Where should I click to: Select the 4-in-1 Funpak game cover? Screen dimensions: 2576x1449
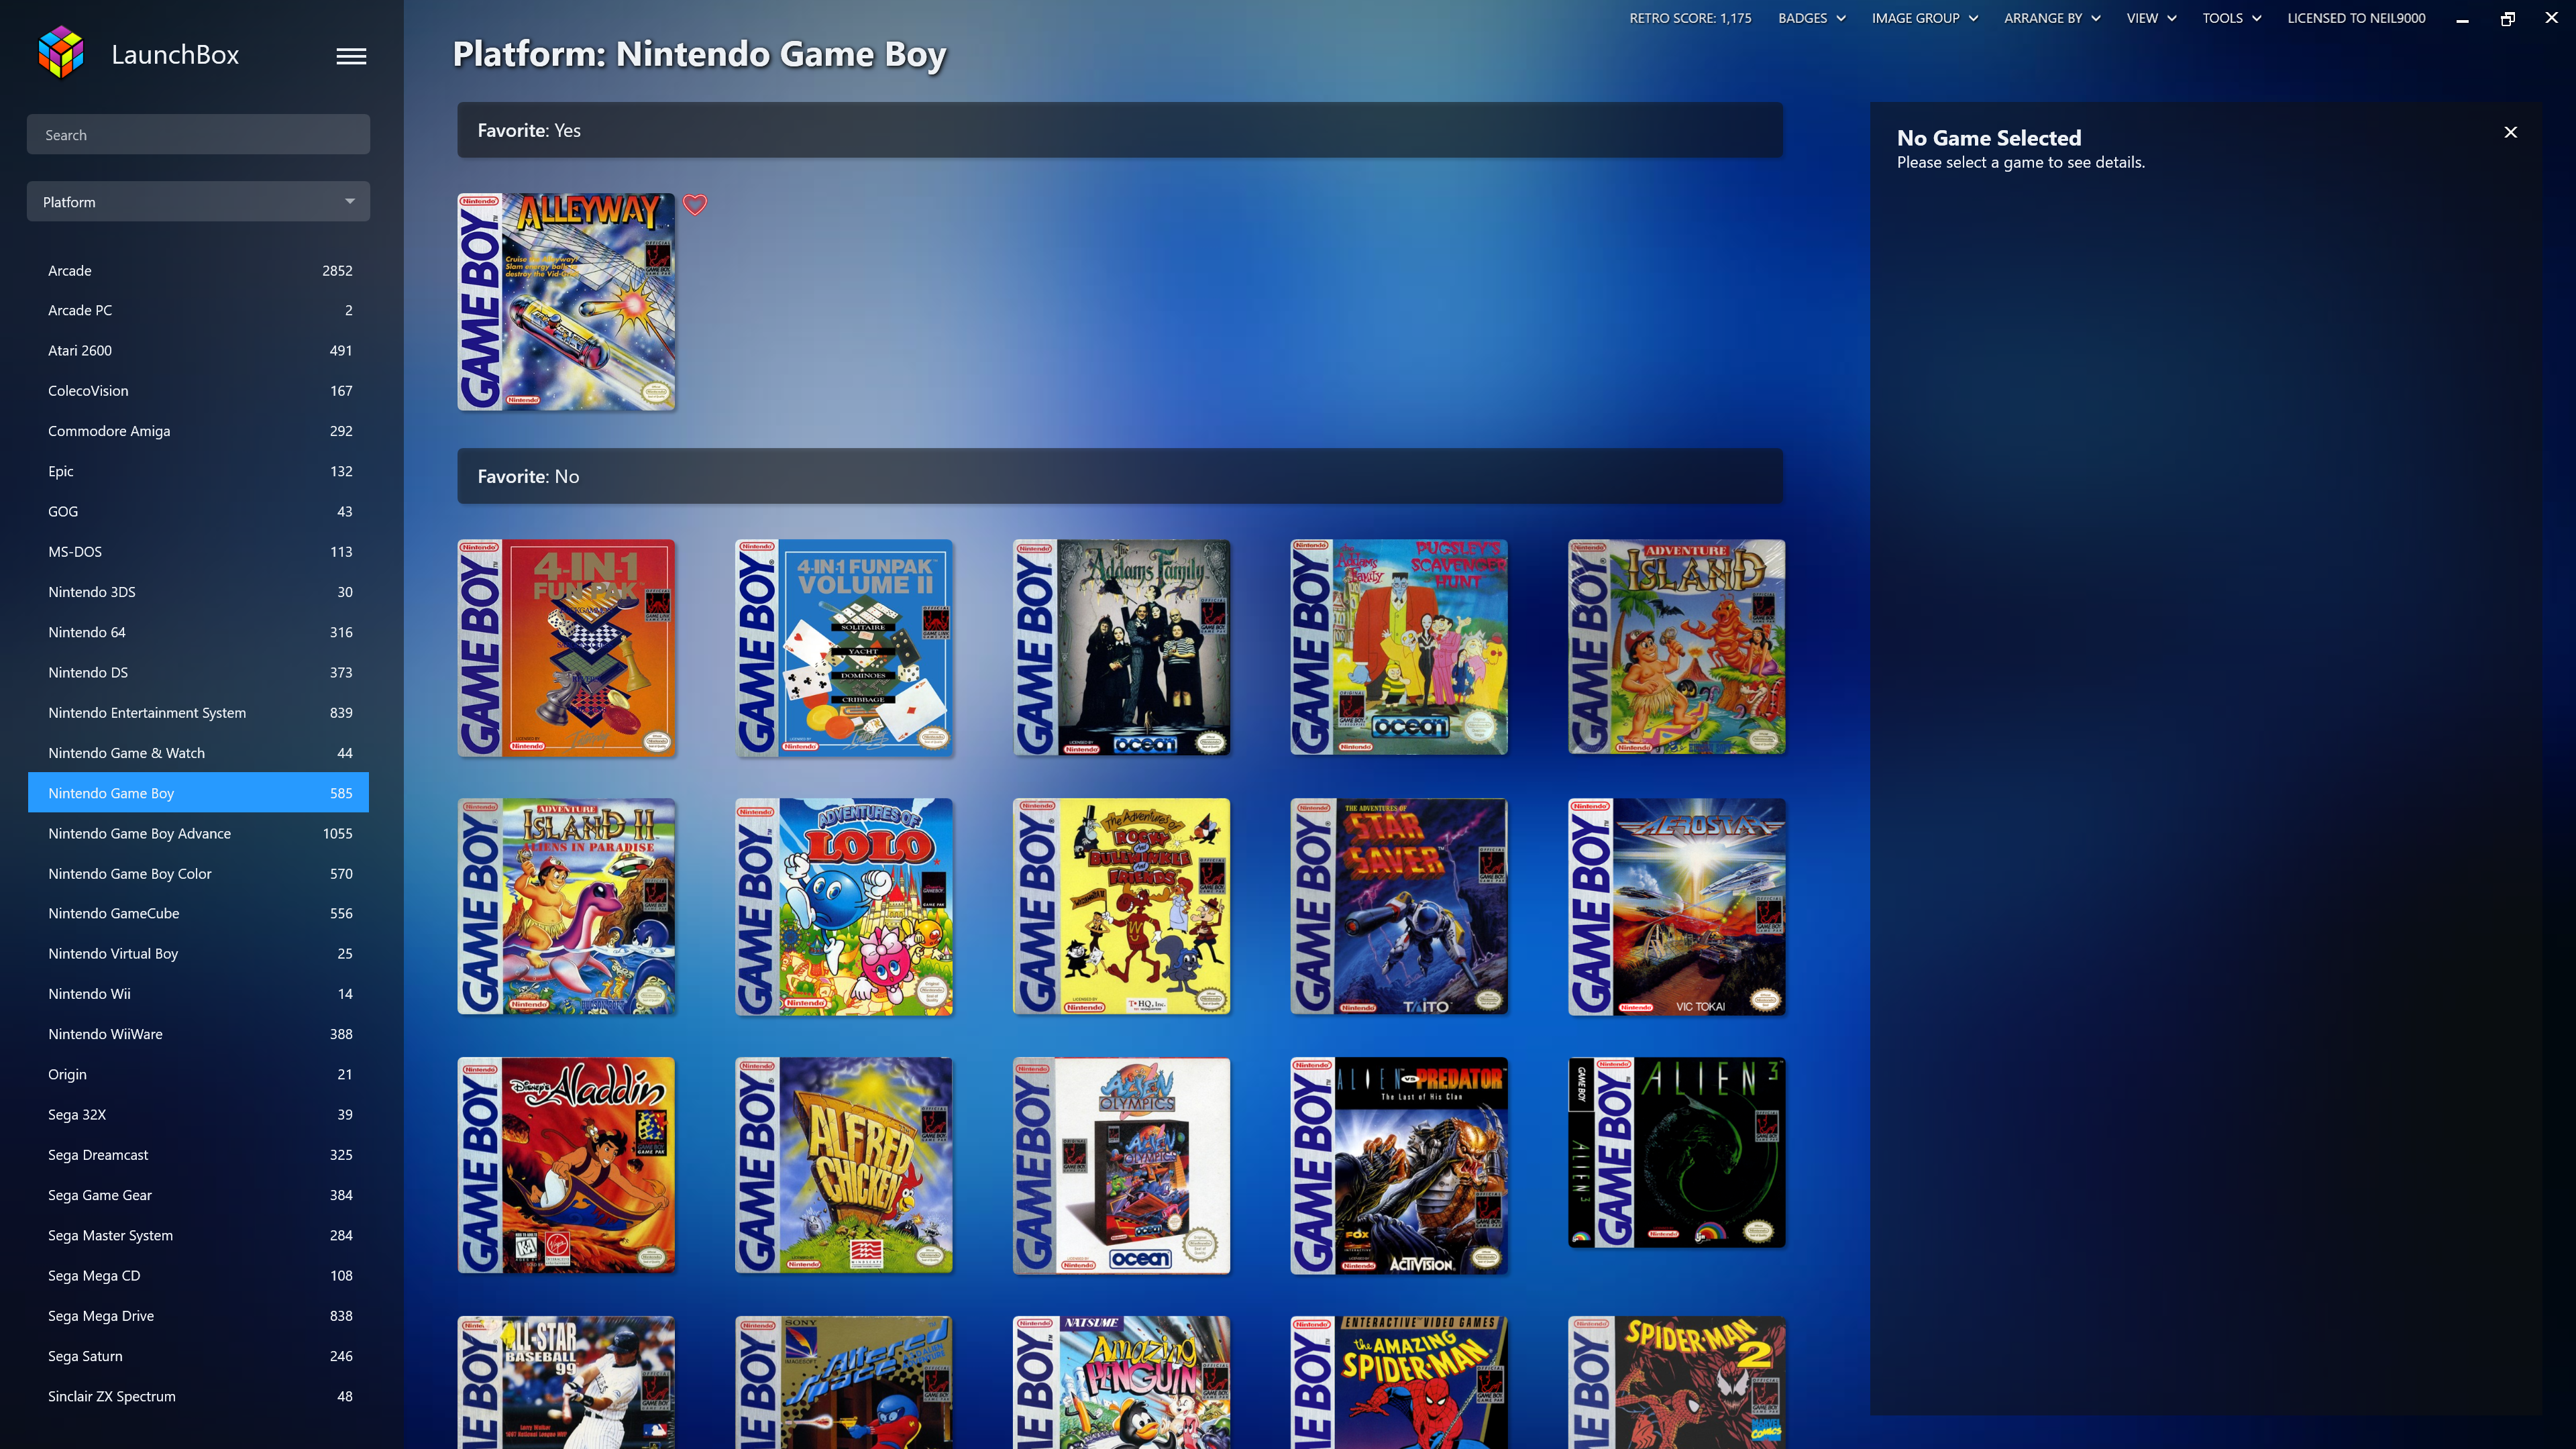coord(566,648)
